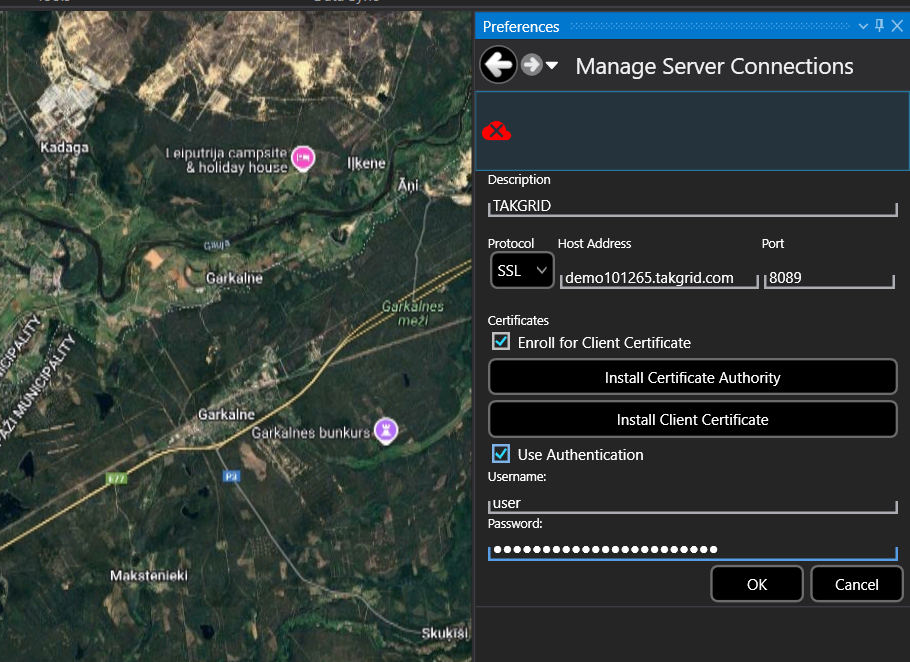Open the navigation history dropdown arrow
The image size is (910, 662).
click(552, 66)
